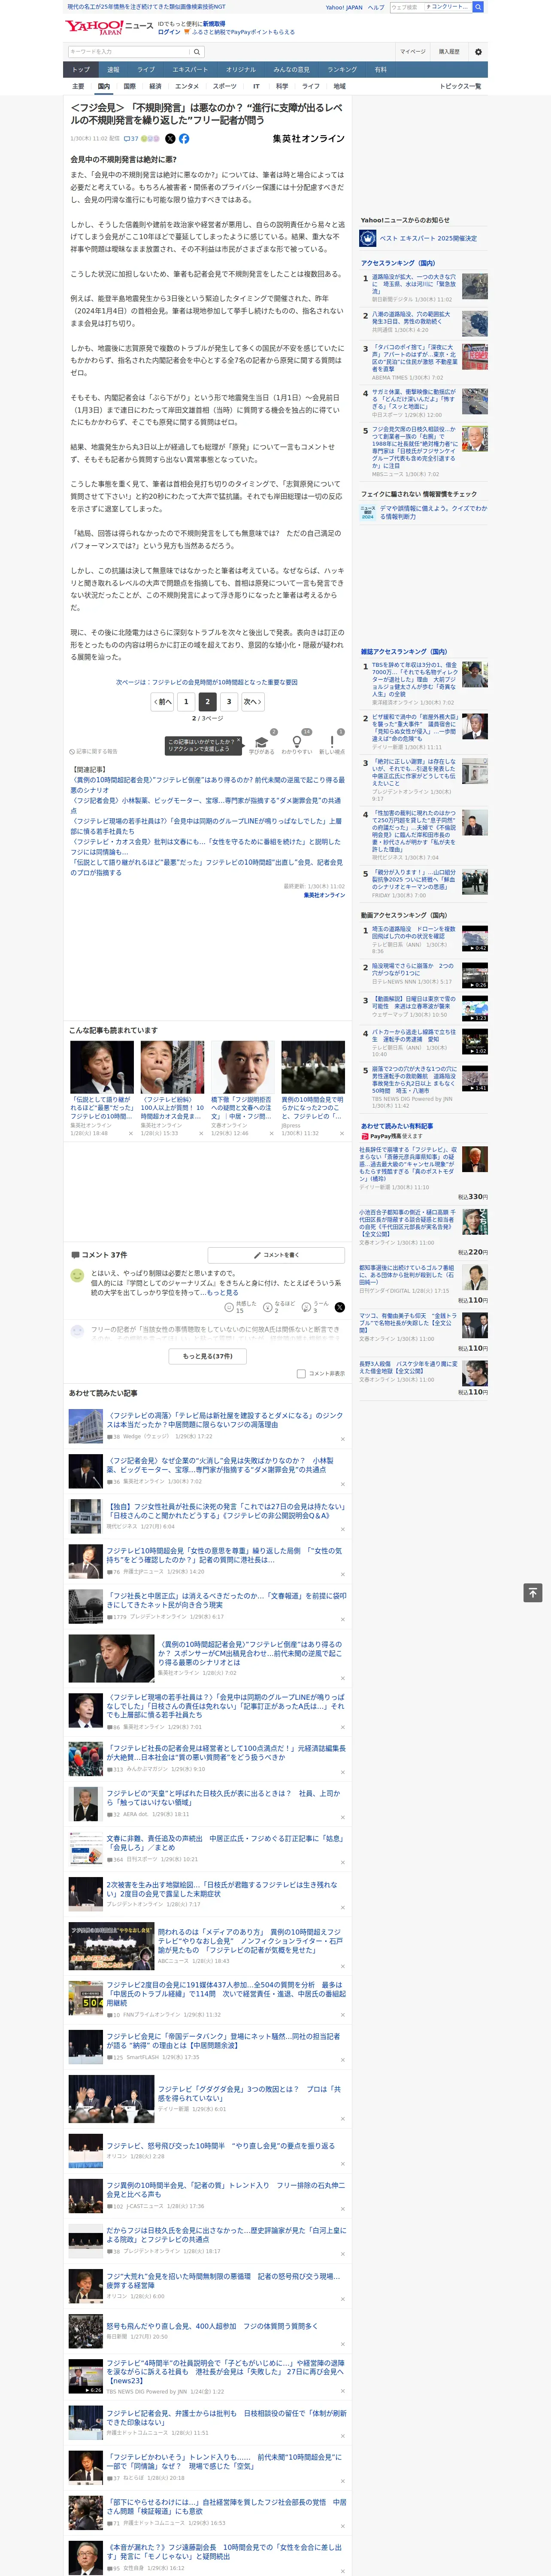
Task: Open video ranking item 1 thumbnail about 道路陥没
Action: pyautogui.click(x=475, y=938)
